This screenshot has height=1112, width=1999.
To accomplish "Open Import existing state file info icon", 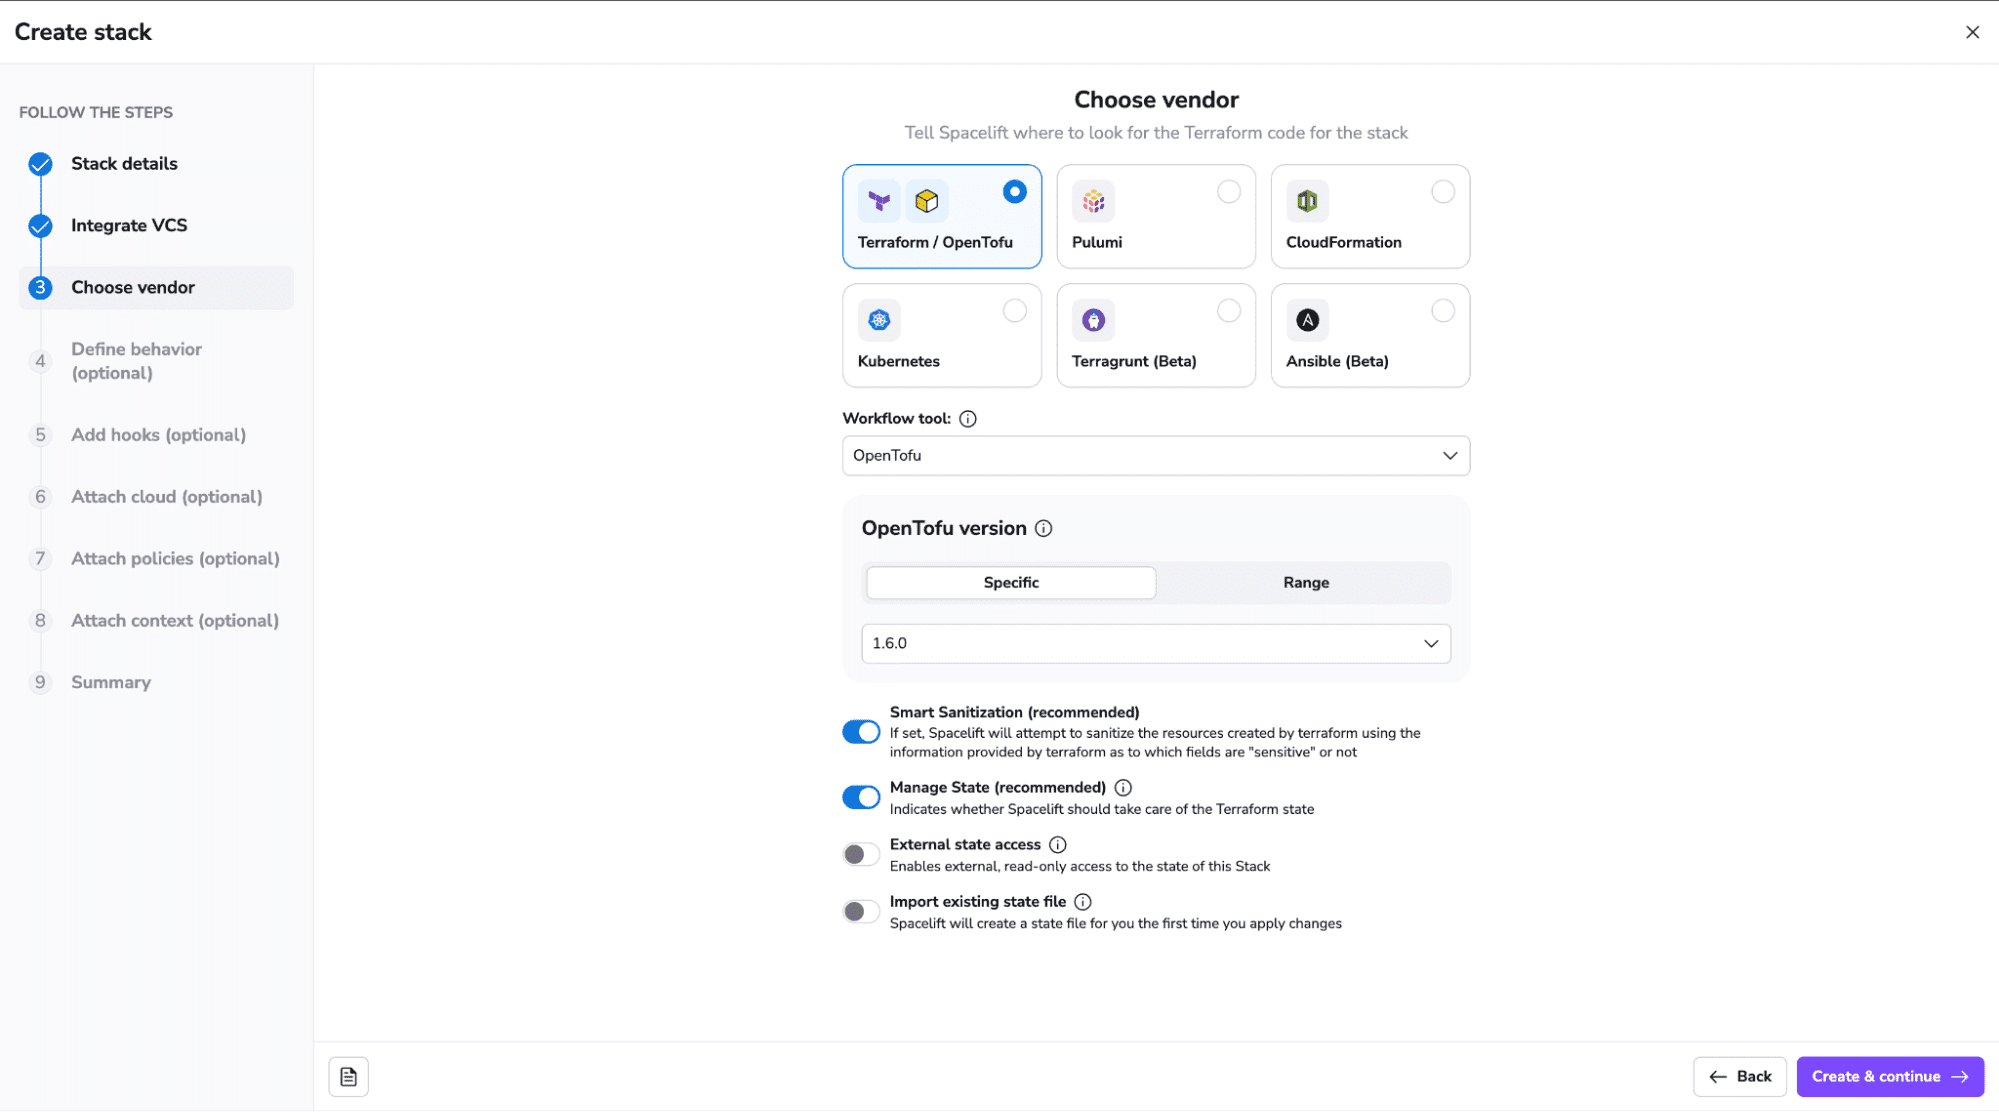I will coord(1083,902).
